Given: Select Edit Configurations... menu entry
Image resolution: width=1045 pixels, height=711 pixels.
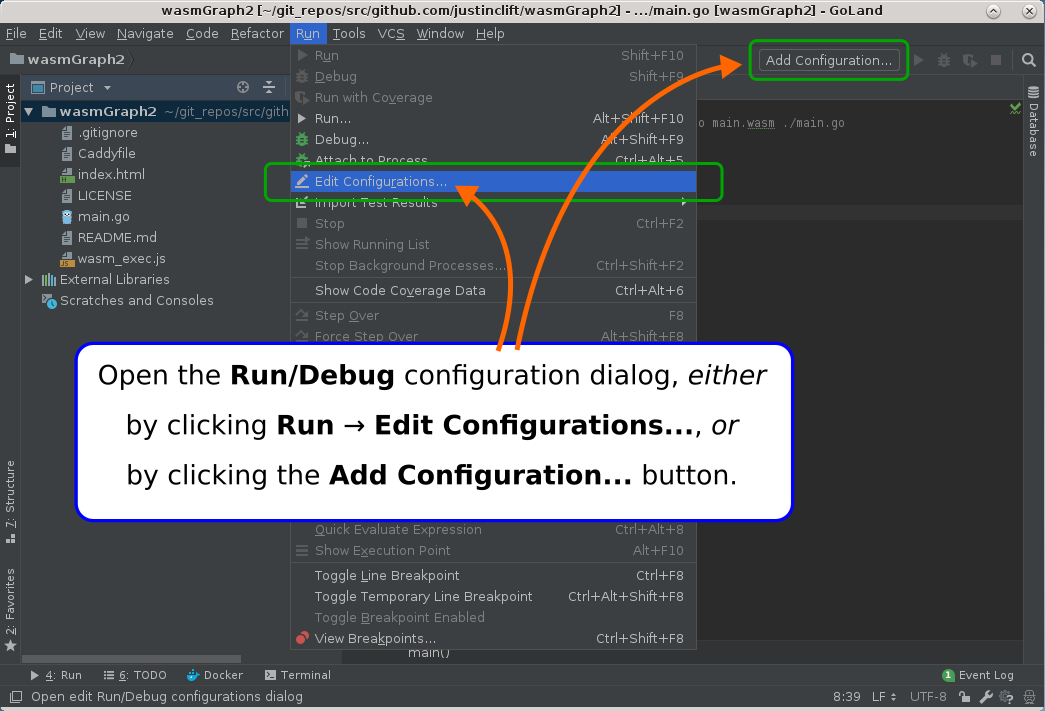Looking at the screenshot, I should (493, 181).
